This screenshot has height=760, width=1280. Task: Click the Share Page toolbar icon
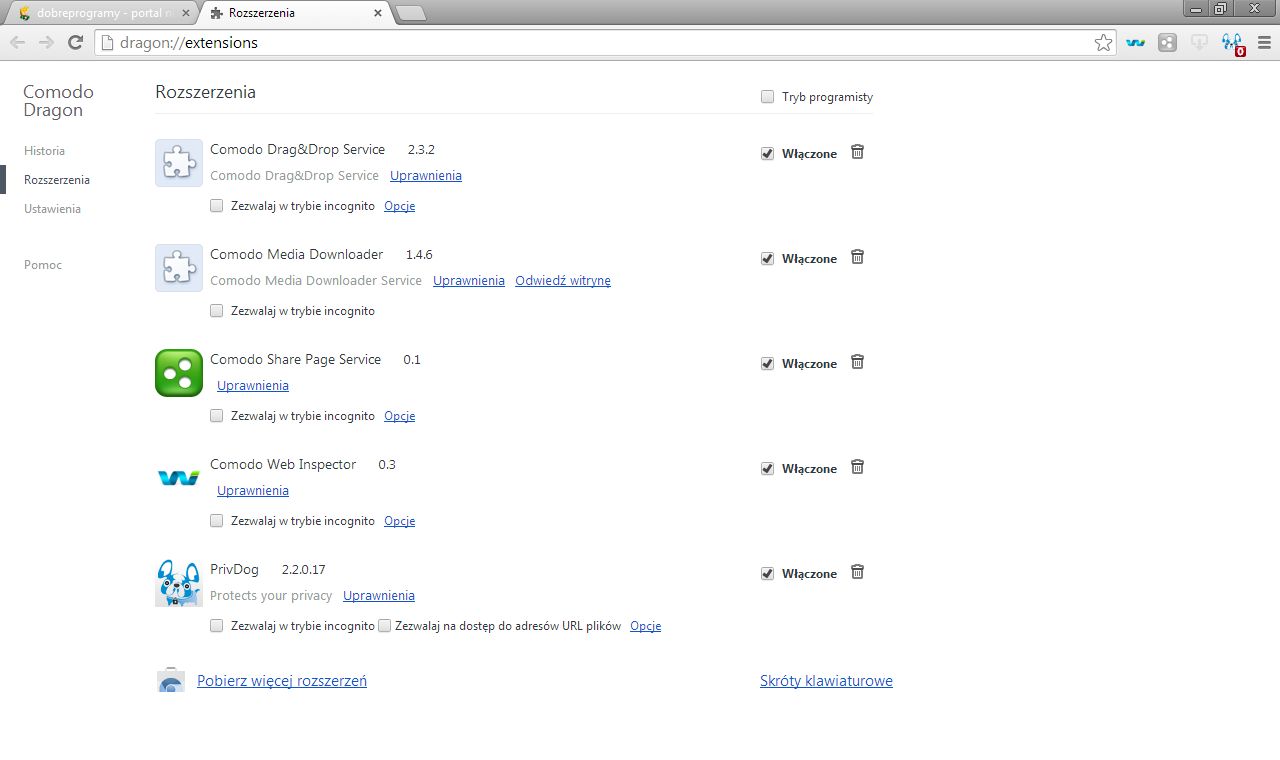(1167, 43)
